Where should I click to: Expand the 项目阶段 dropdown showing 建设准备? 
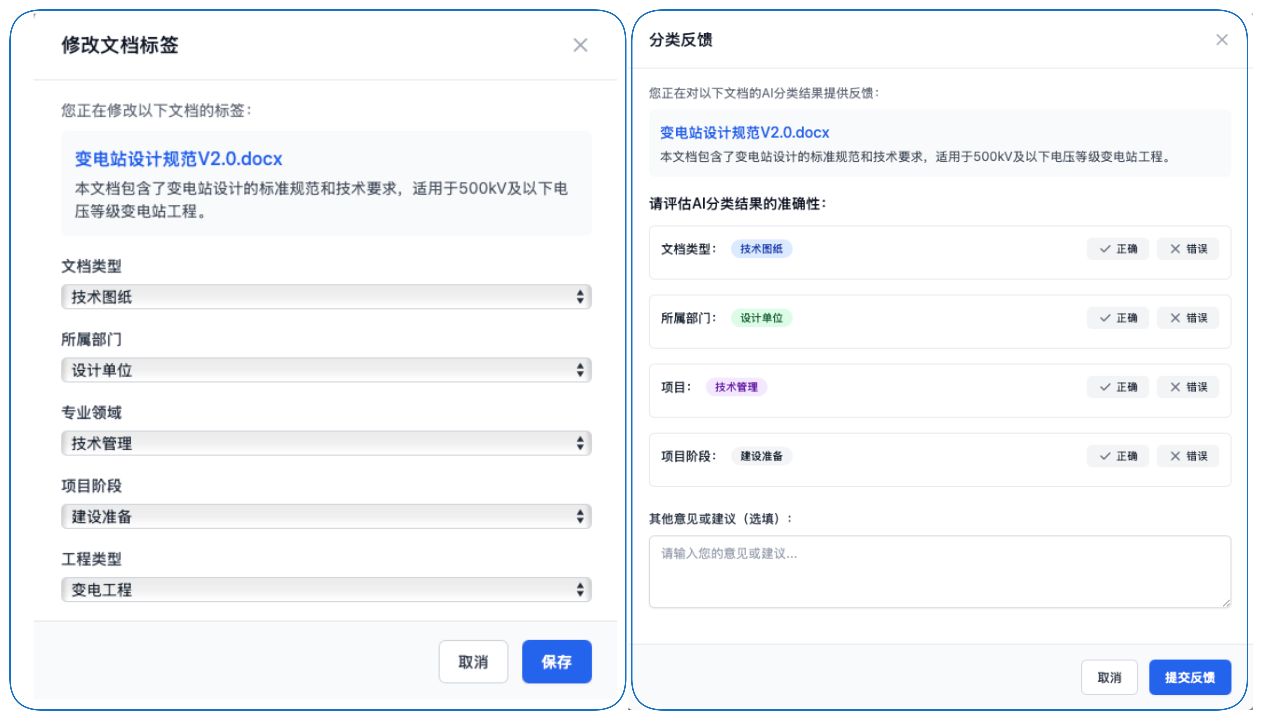[x=326, y=517]
